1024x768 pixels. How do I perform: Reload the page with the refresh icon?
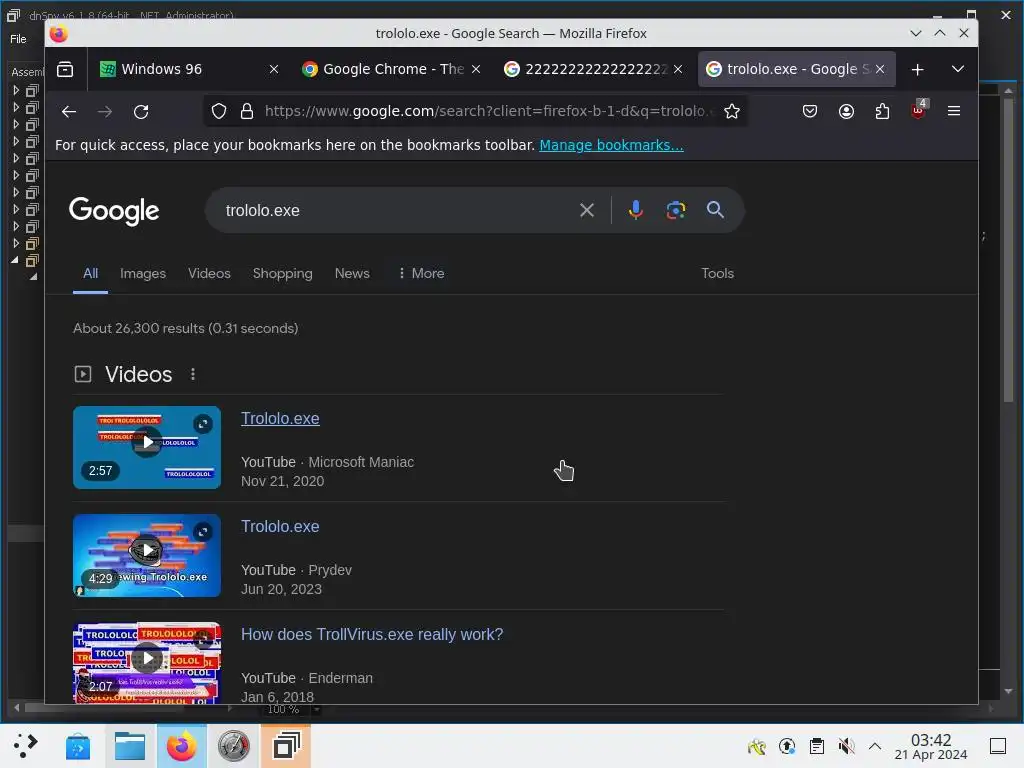(141, 112)
